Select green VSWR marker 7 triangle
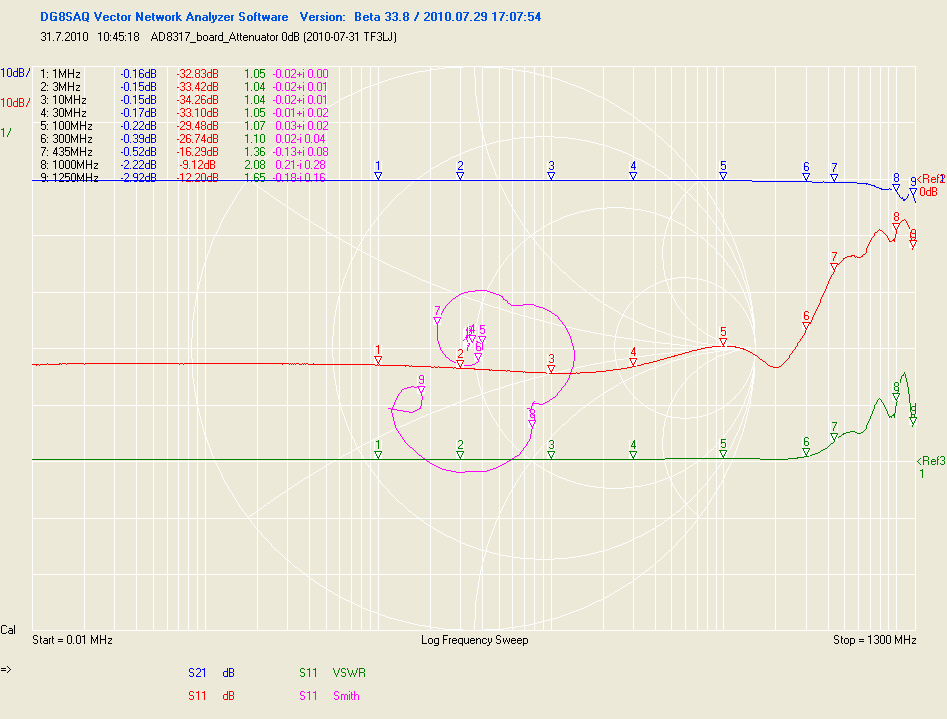Viewport: 947px width, 719px height. 834,437
